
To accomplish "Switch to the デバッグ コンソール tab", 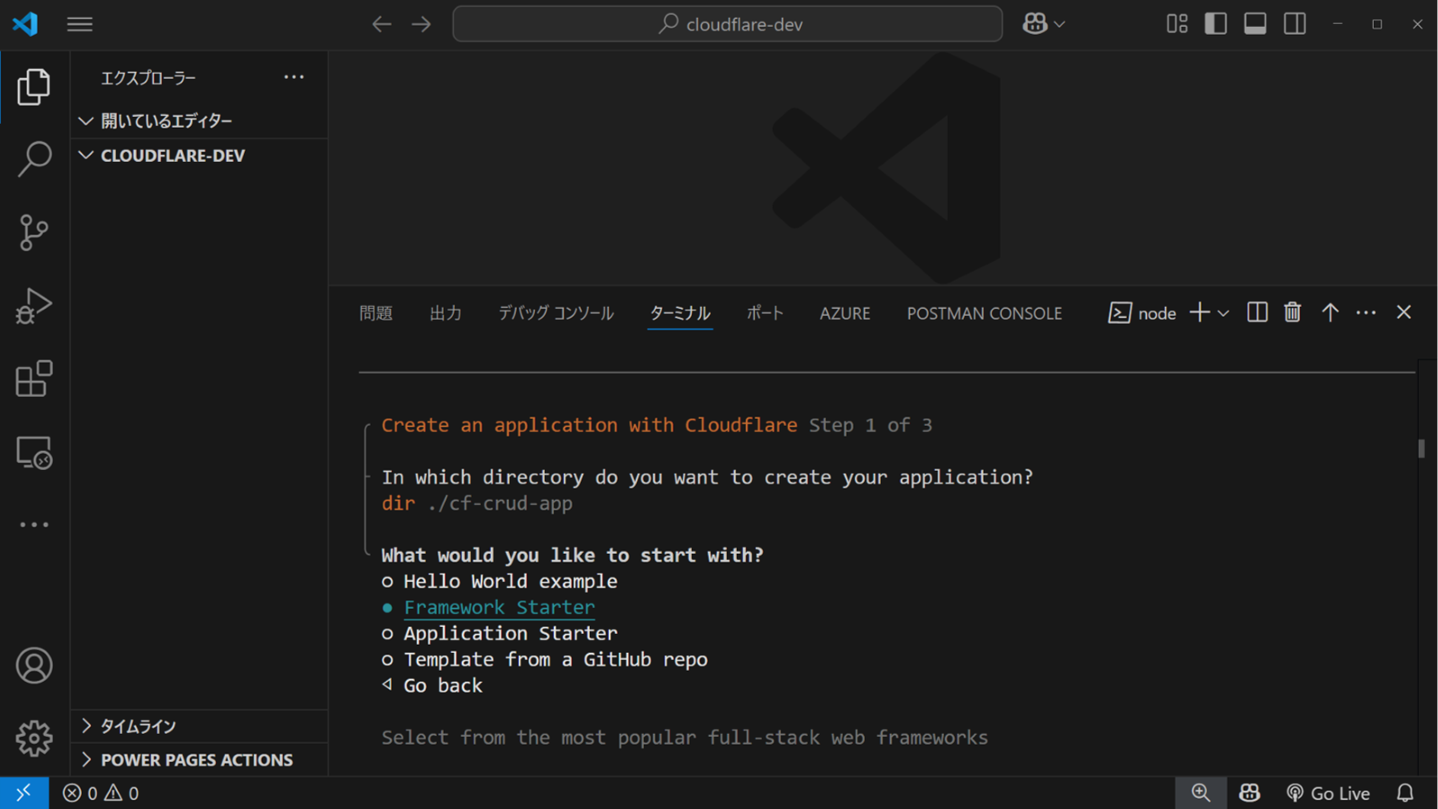I will [x=556, y=313].
